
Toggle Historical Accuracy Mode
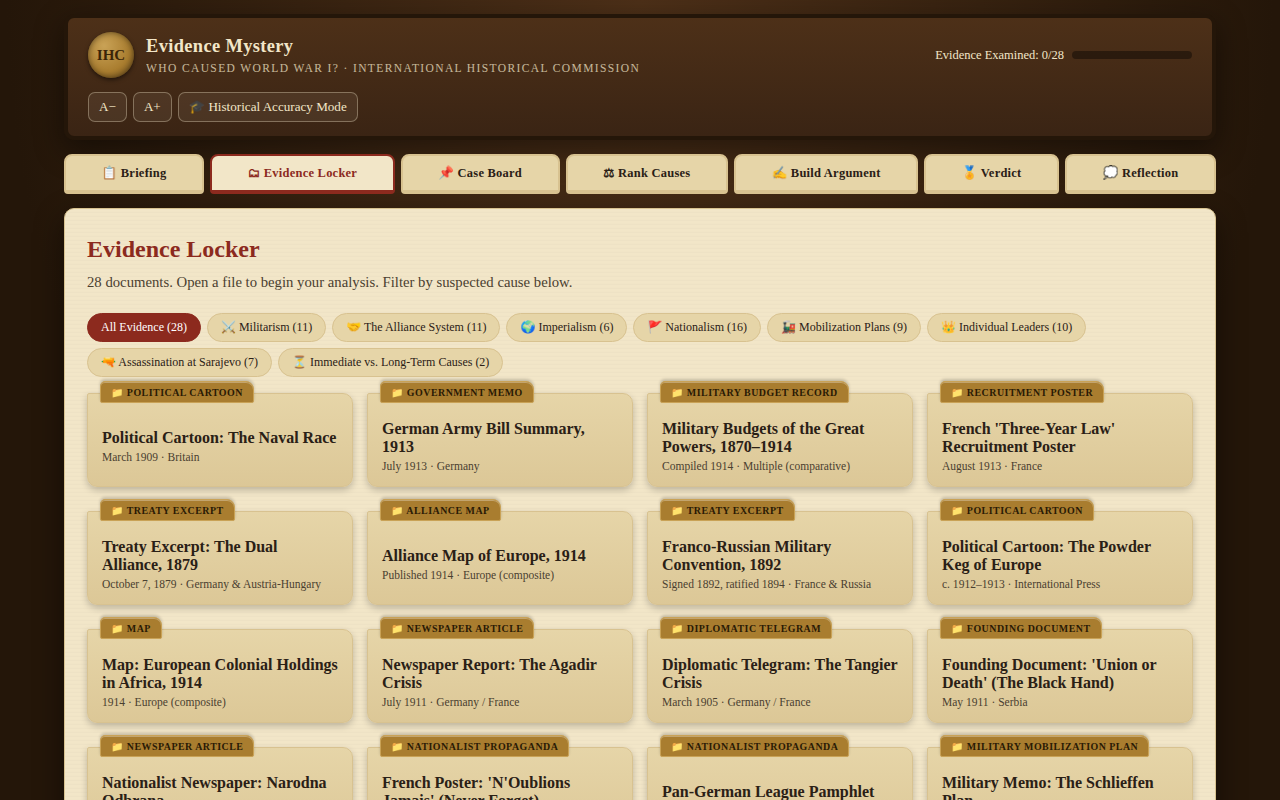click(268, 107)
